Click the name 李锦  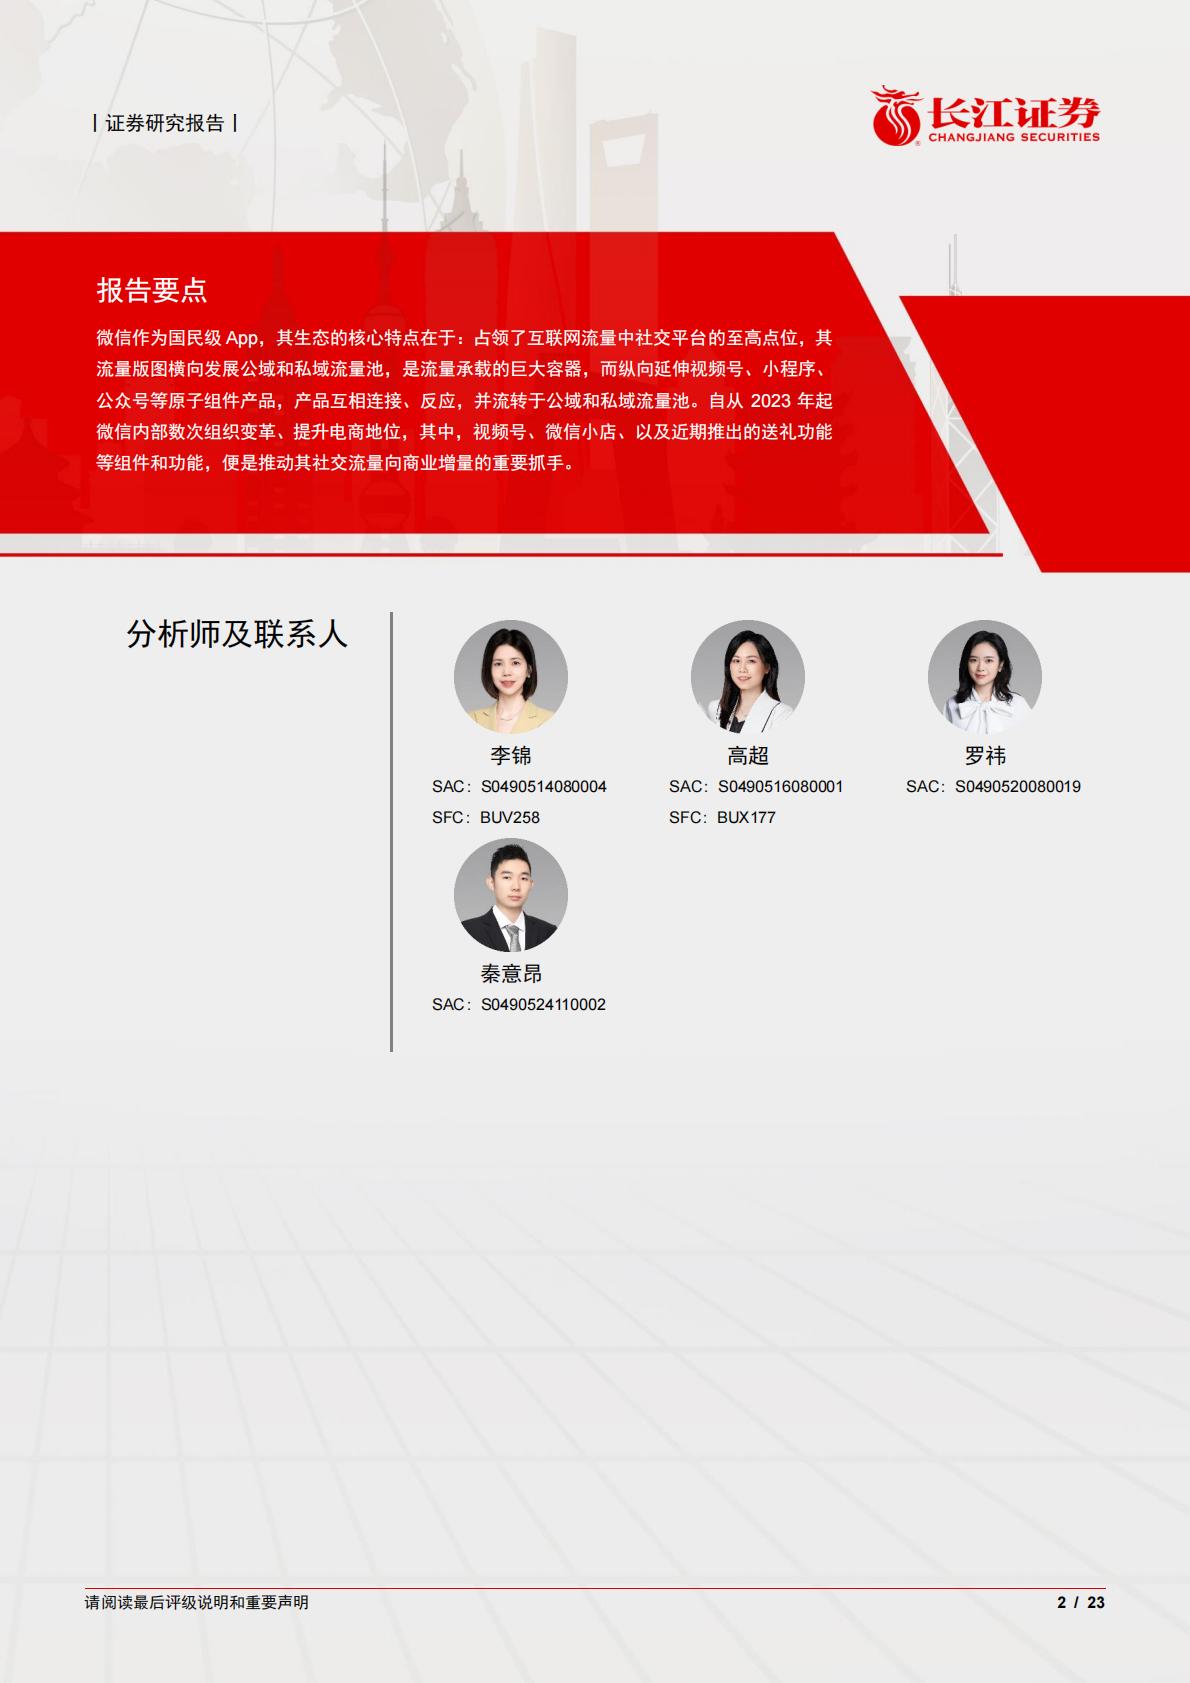click(511, 756)
